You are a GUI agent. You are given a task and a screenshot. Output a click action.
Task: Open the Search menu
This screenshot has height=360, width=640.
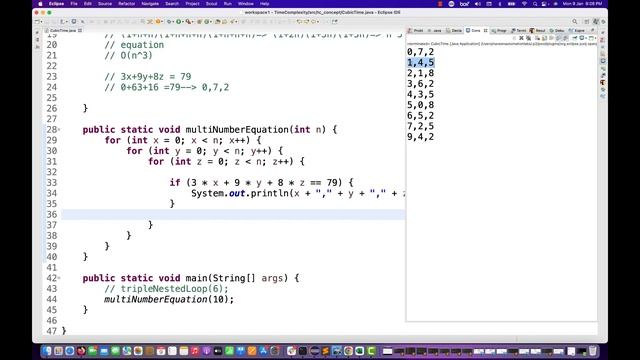pyautogui.click(x=172, y=4)
